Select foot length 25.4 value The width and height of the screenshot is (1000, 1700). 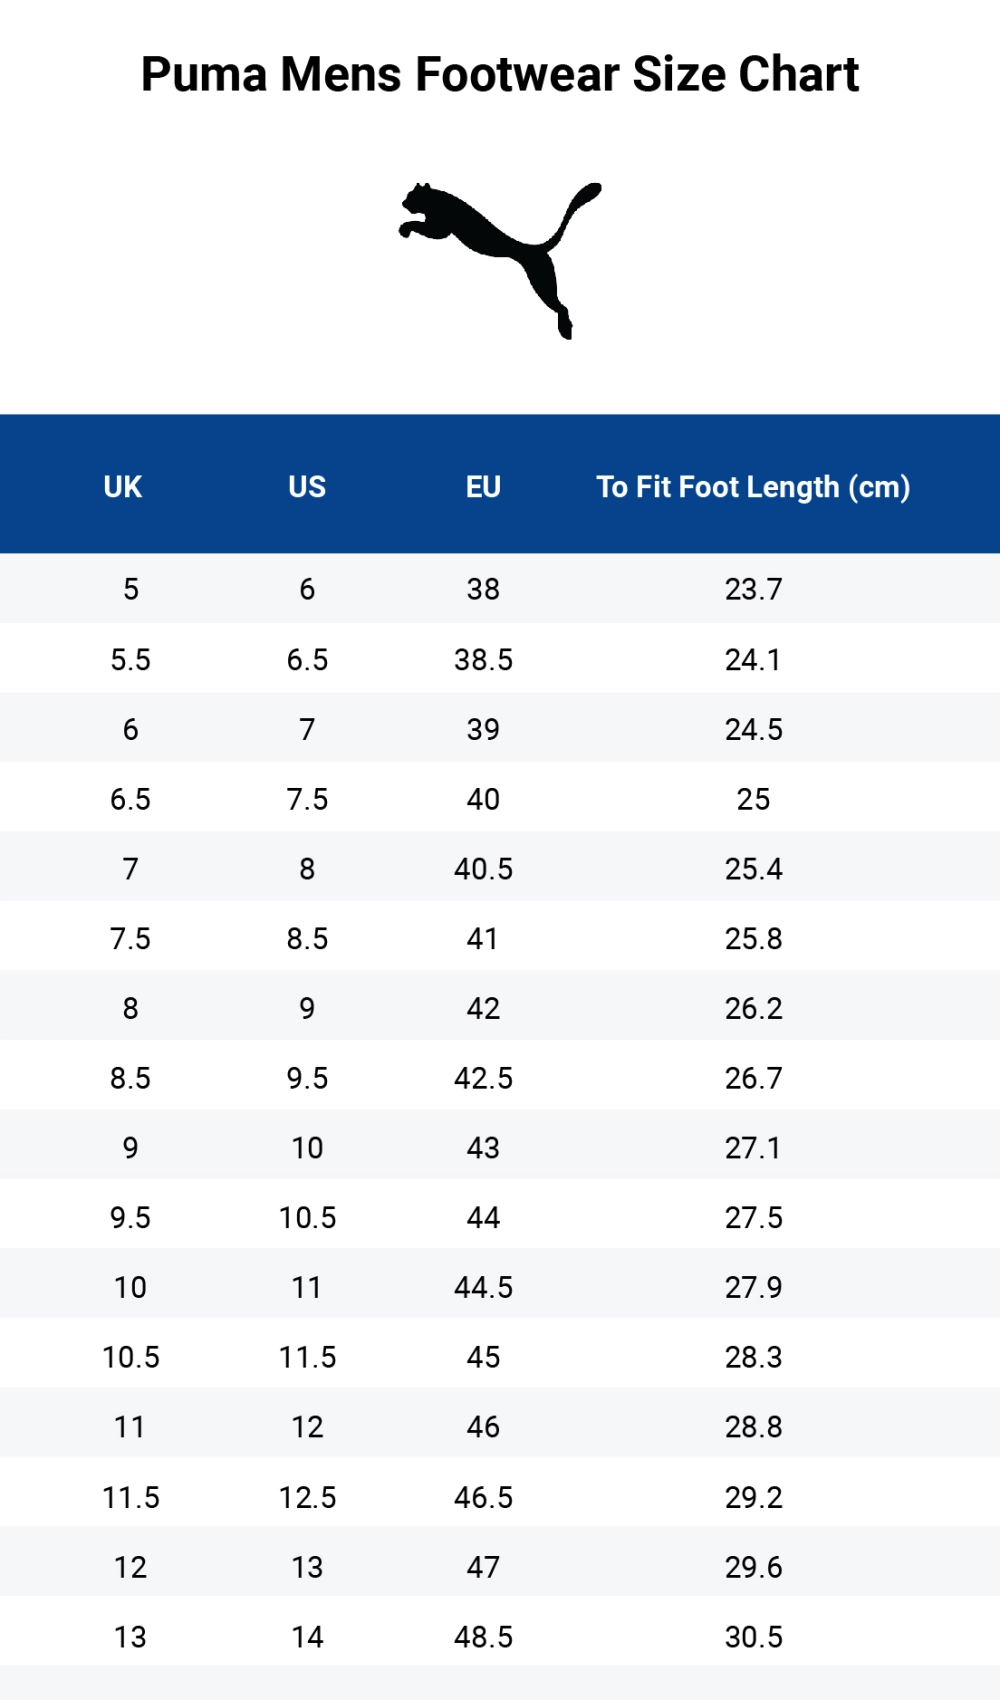click(754, 869)
